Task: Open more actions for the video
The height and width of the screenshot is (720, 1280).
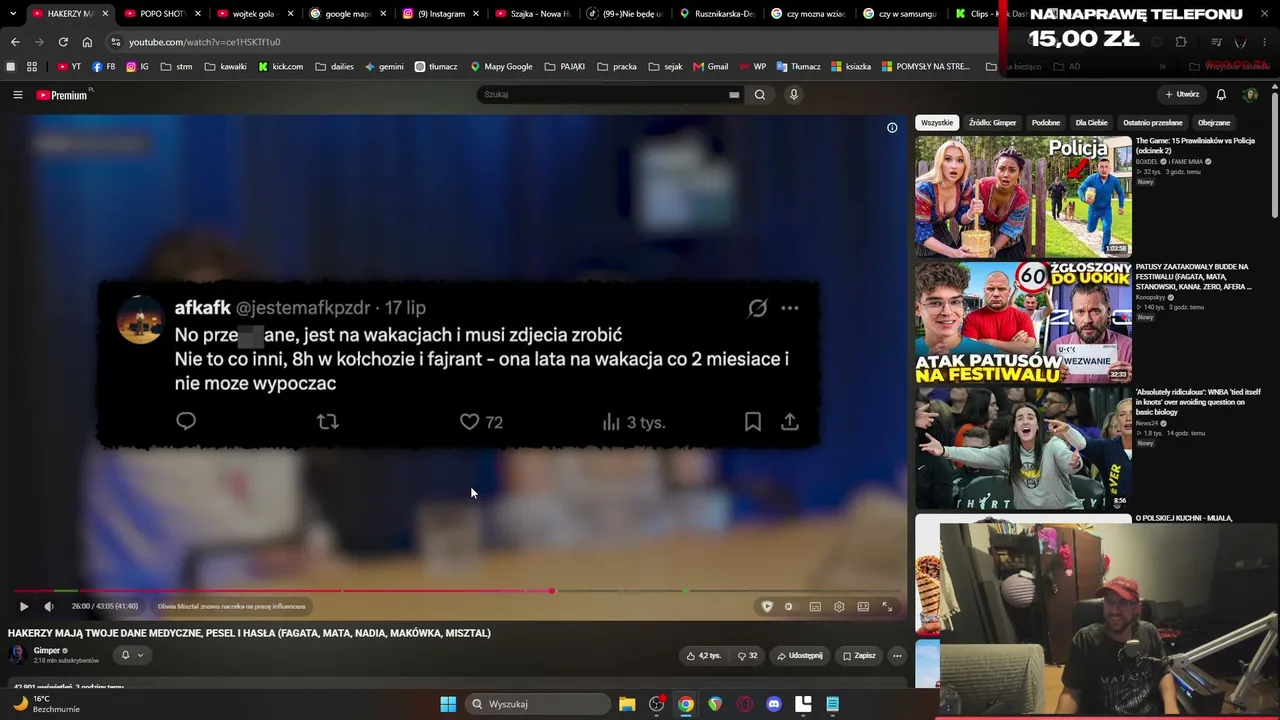Action: point(897,656)
